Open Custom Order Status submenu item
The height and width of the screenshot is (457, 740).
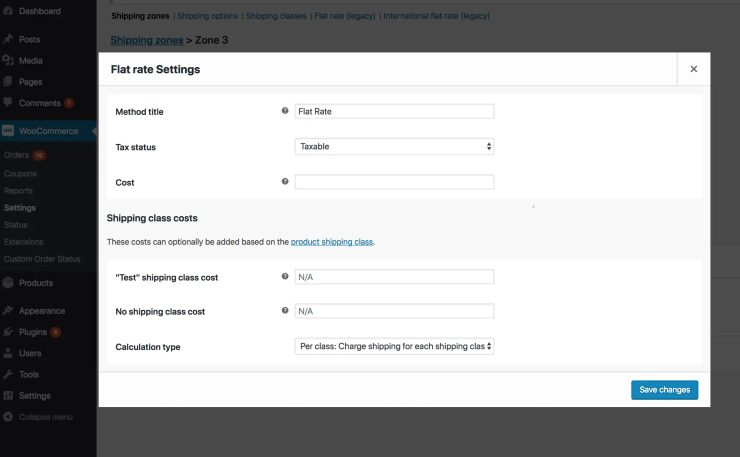click(x=42, y=259)
